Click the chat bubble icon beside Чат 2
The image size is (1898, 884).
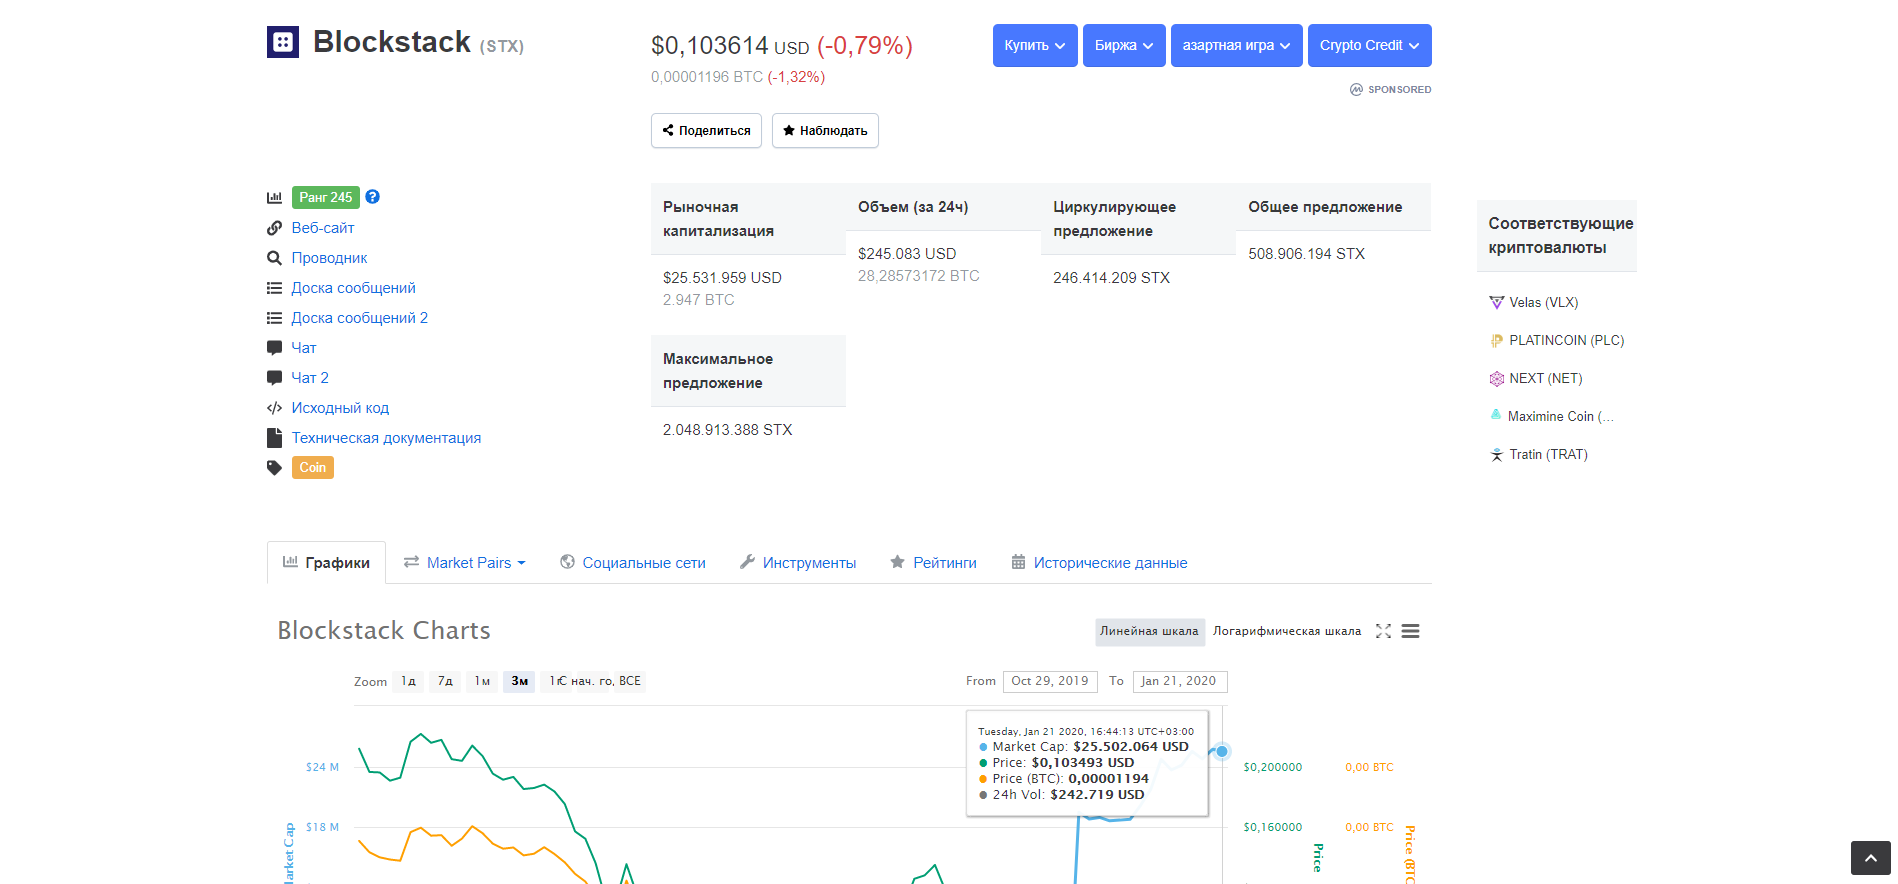coord(274,378)
